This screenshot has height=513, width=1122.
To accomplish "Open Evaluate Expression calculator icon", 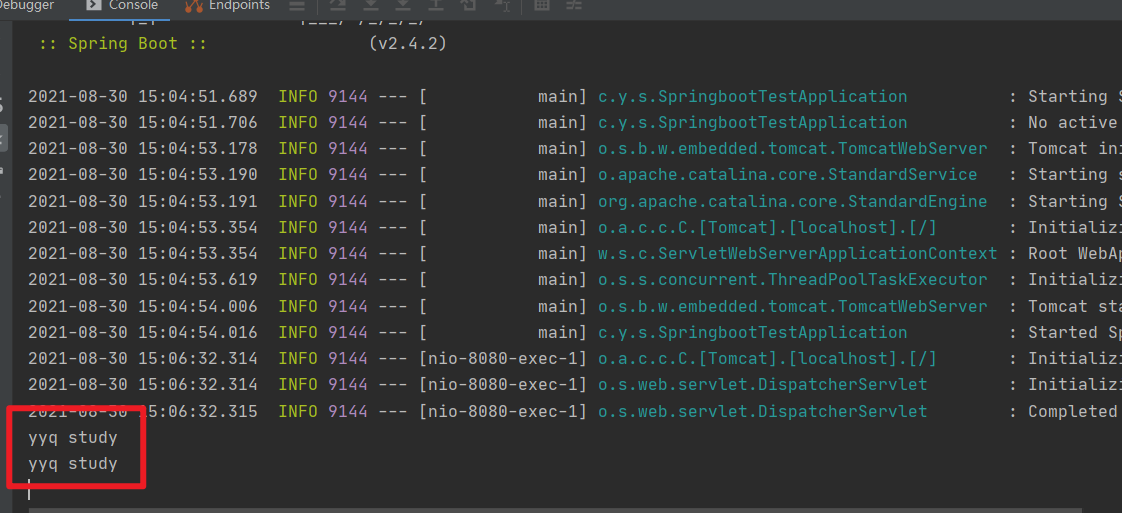I will [542, 5].
